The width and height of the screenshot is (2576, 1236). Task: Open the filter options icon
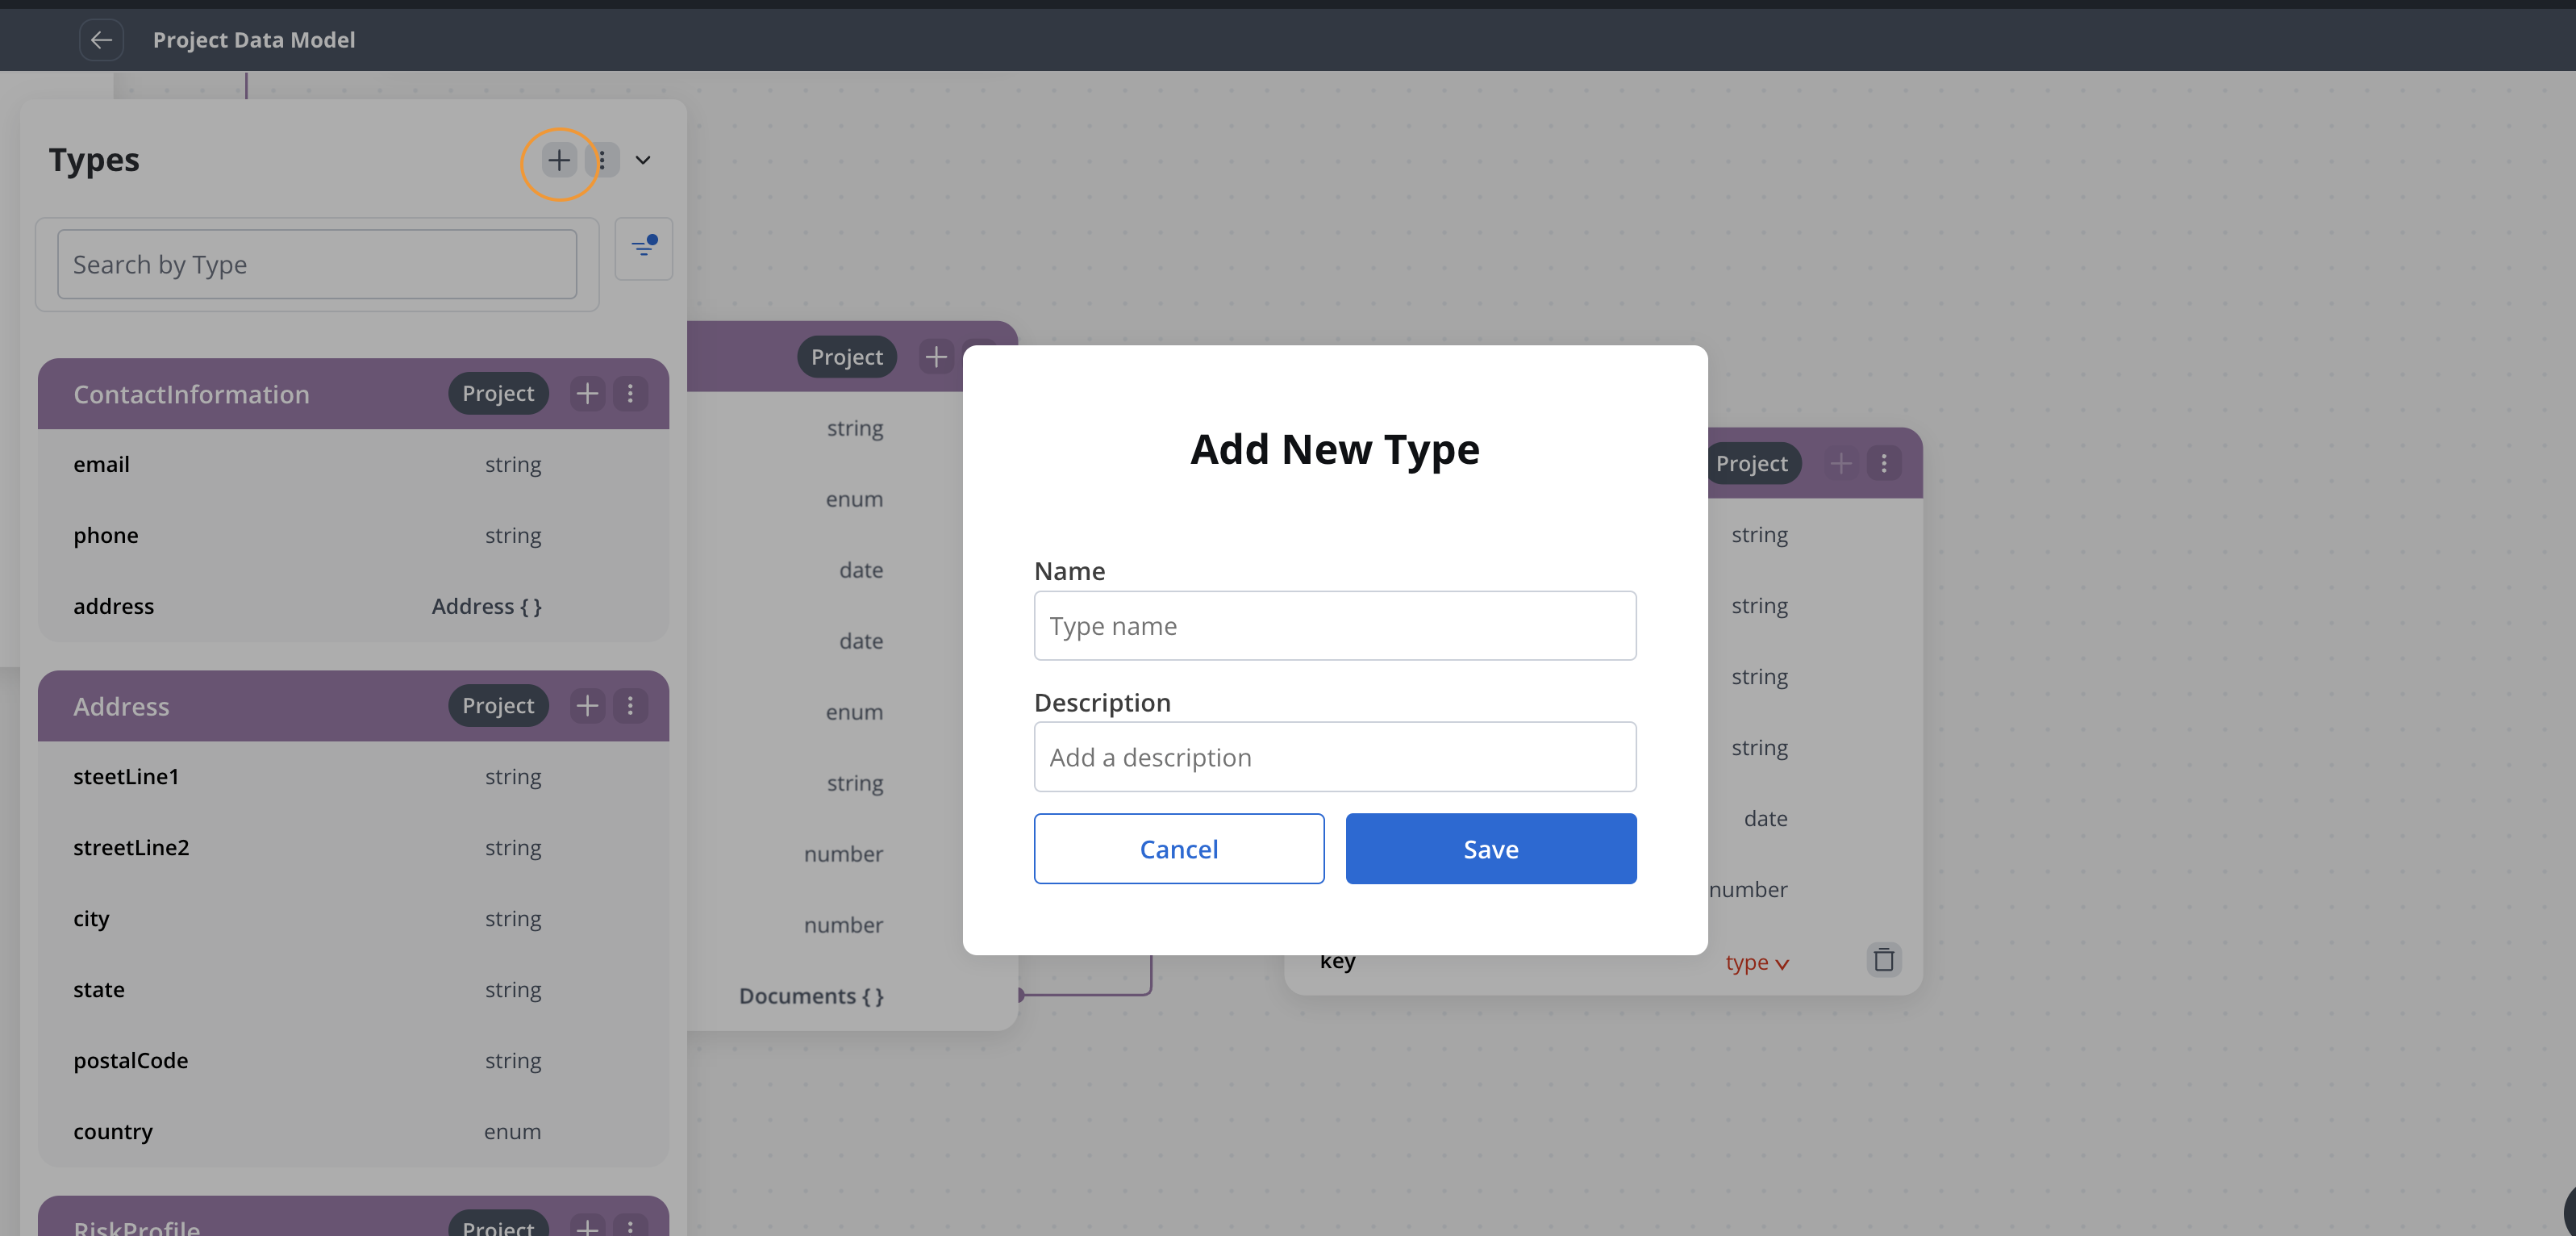click(644, 248)
